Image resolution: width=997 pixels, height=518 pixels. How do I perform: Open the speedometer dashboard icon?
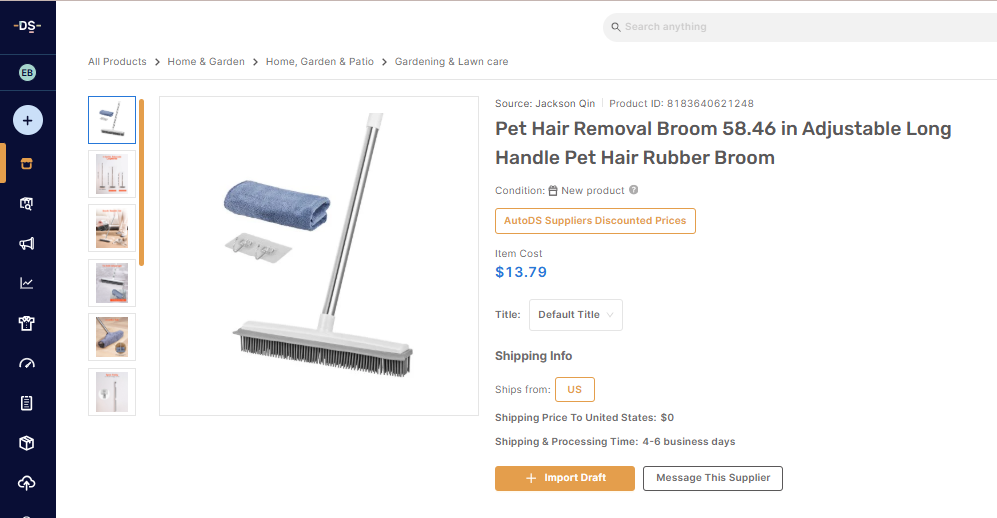27,363
